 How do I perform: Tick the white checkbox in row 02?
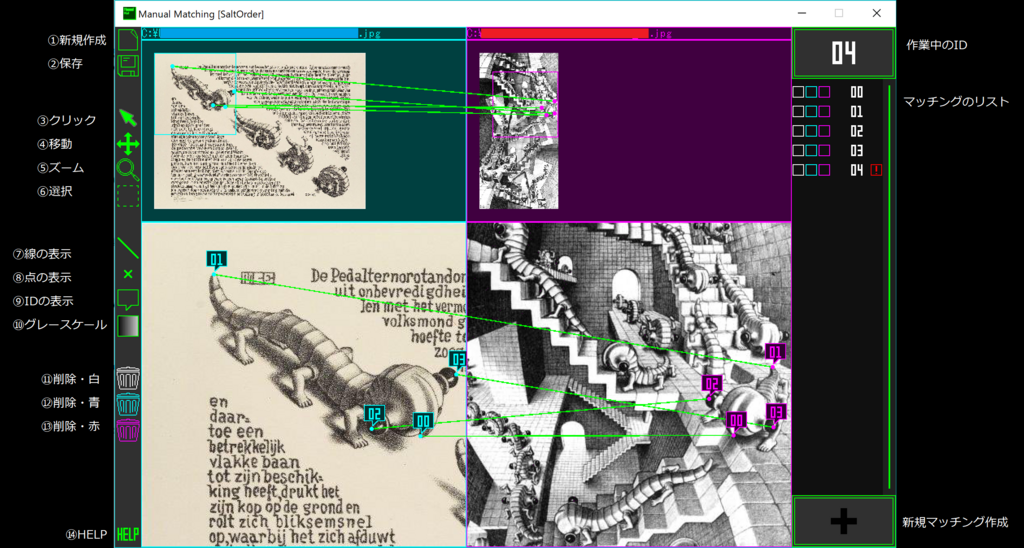(x=798, y=131)
